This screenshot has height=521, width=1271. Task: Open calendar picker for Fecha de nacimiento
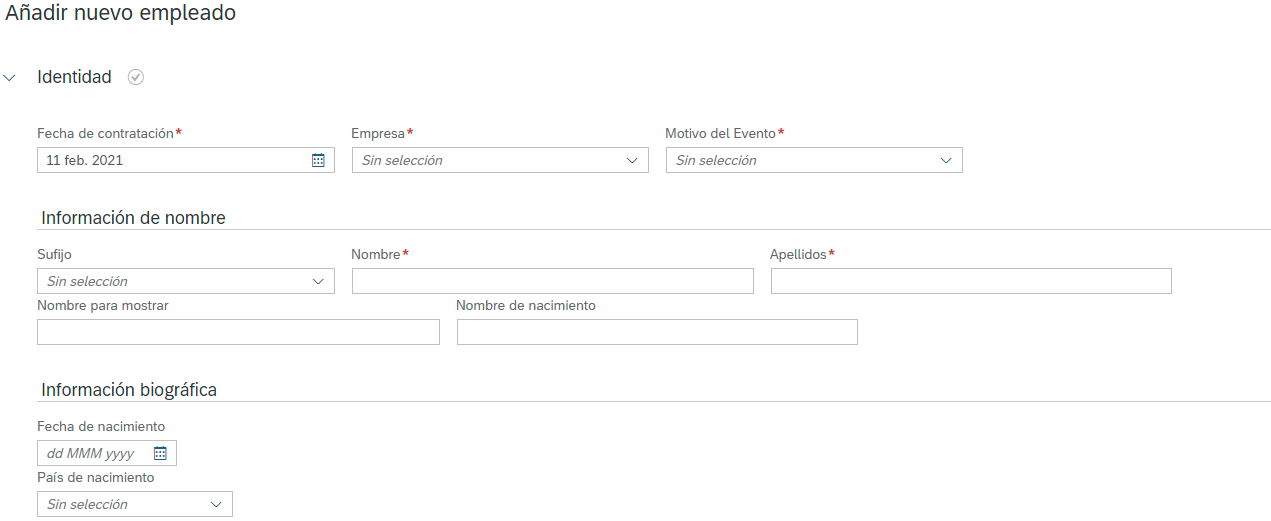(160, 453)
